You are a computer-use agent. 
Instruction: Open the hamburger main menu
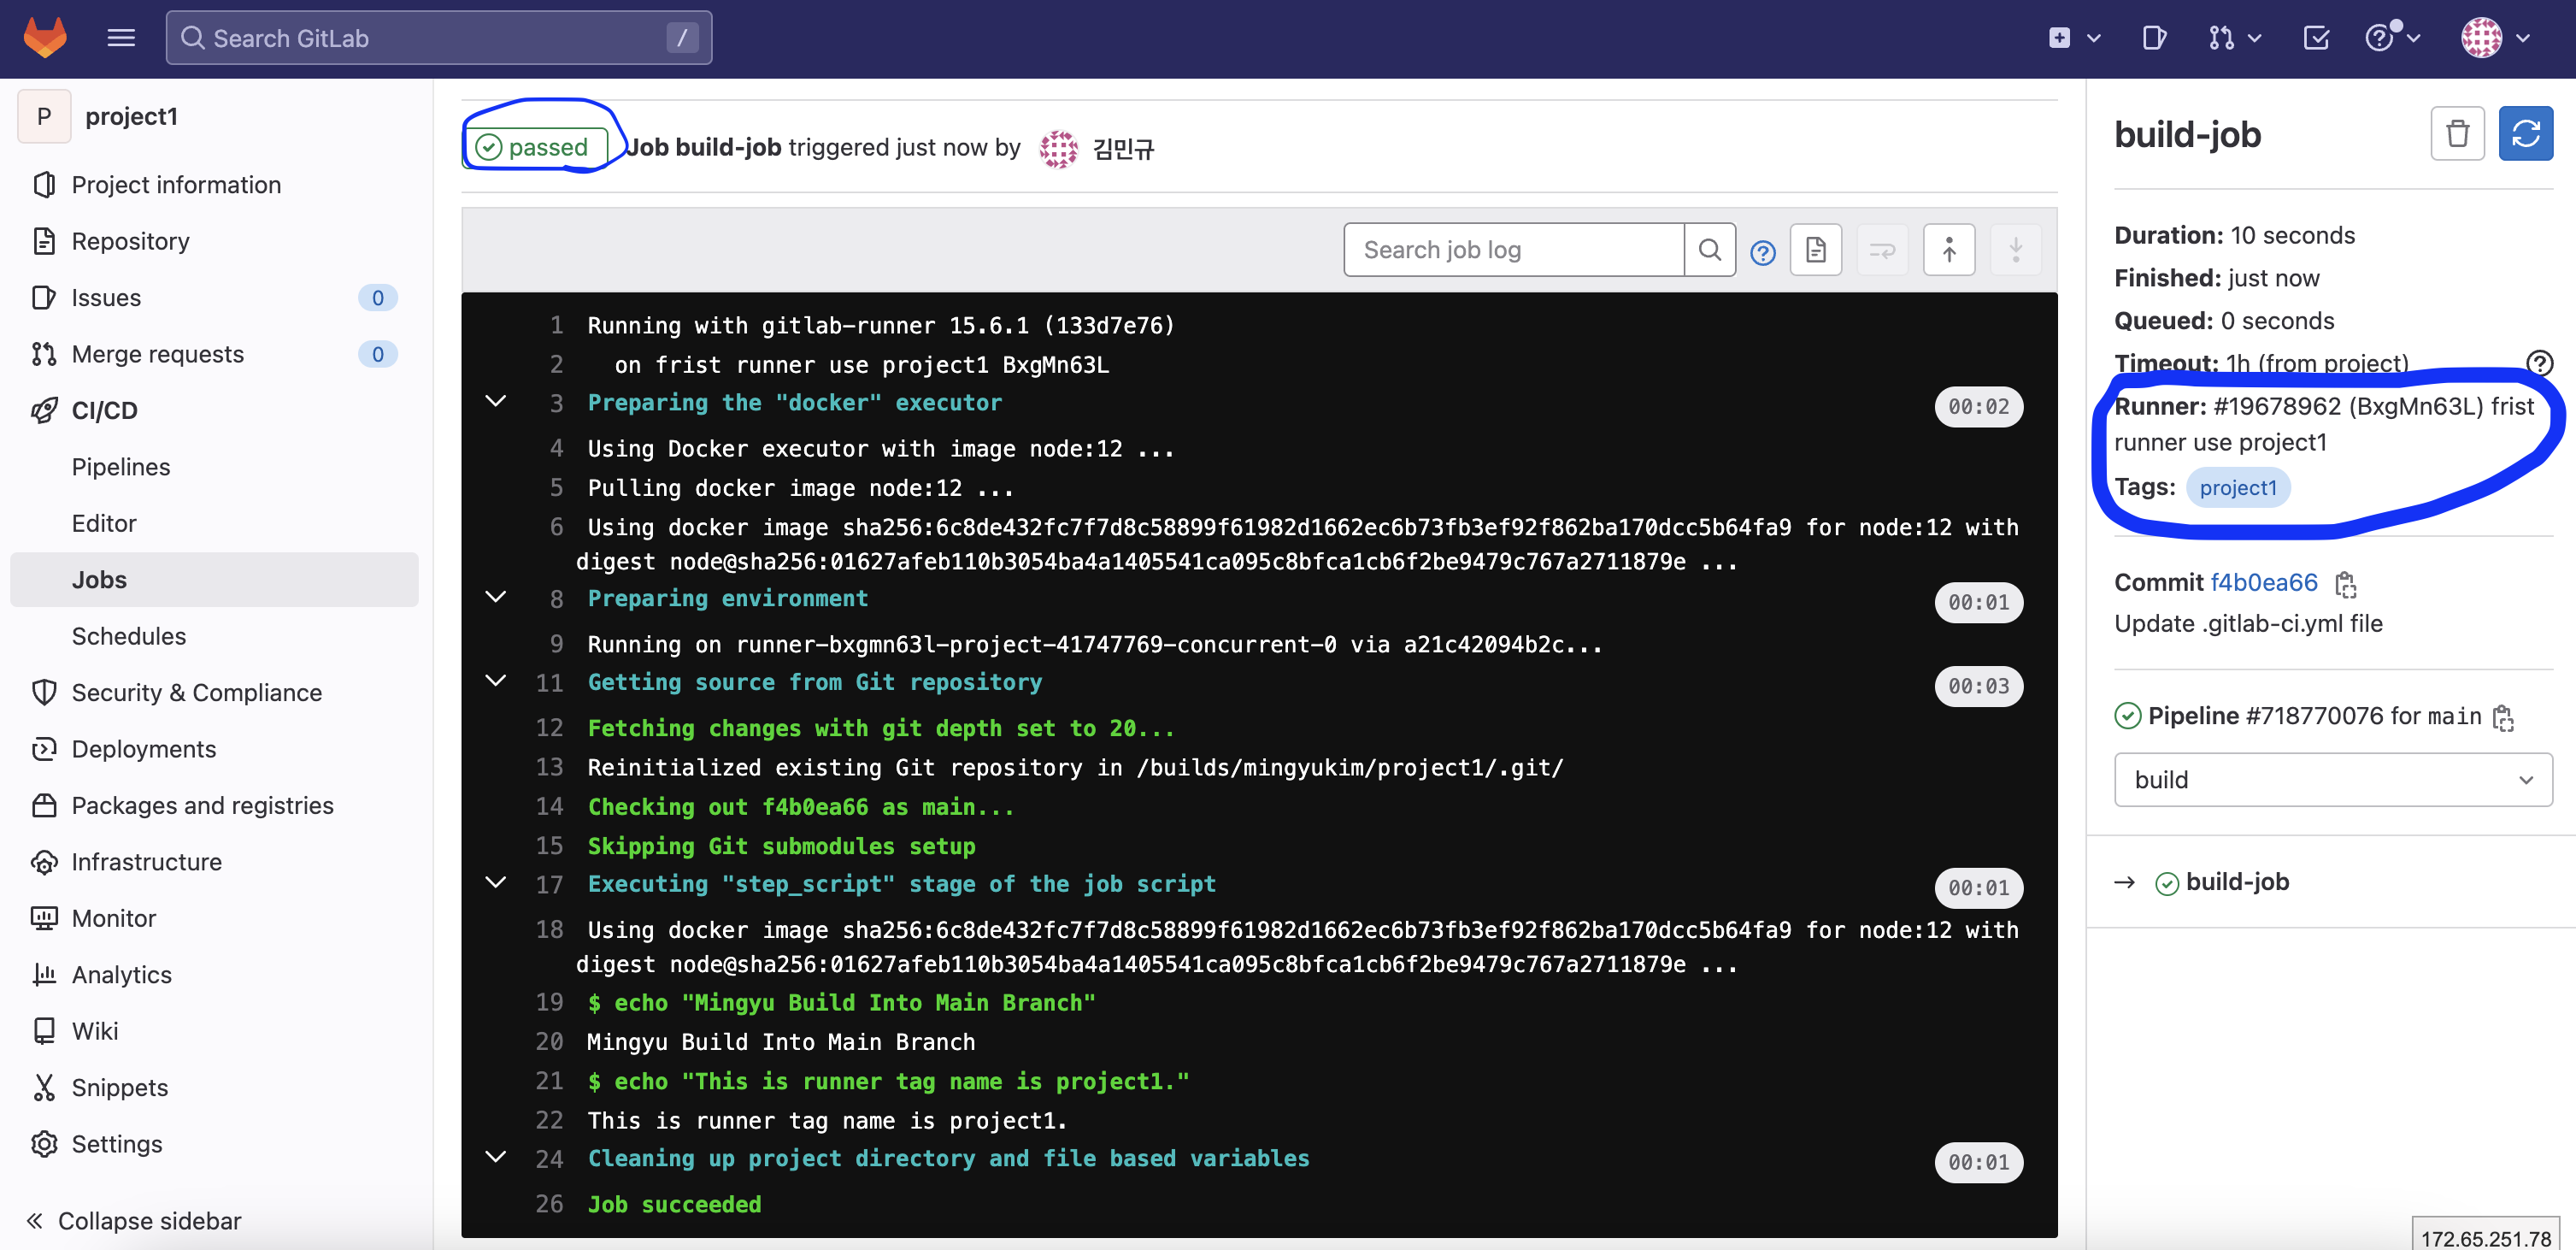(x=121, y=38)
